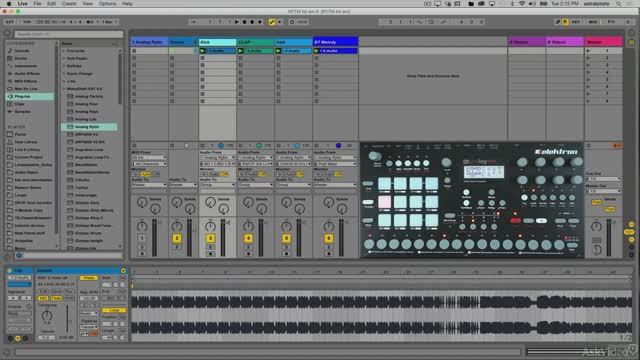Click the TAP tempo button
640x360 pixels.
click(x=27, y=22)
